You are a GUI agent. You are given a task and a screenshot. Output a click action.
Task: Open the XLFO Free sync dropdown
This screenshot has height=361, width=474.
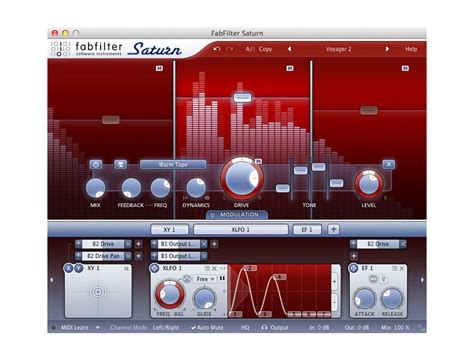coord(206,279)
